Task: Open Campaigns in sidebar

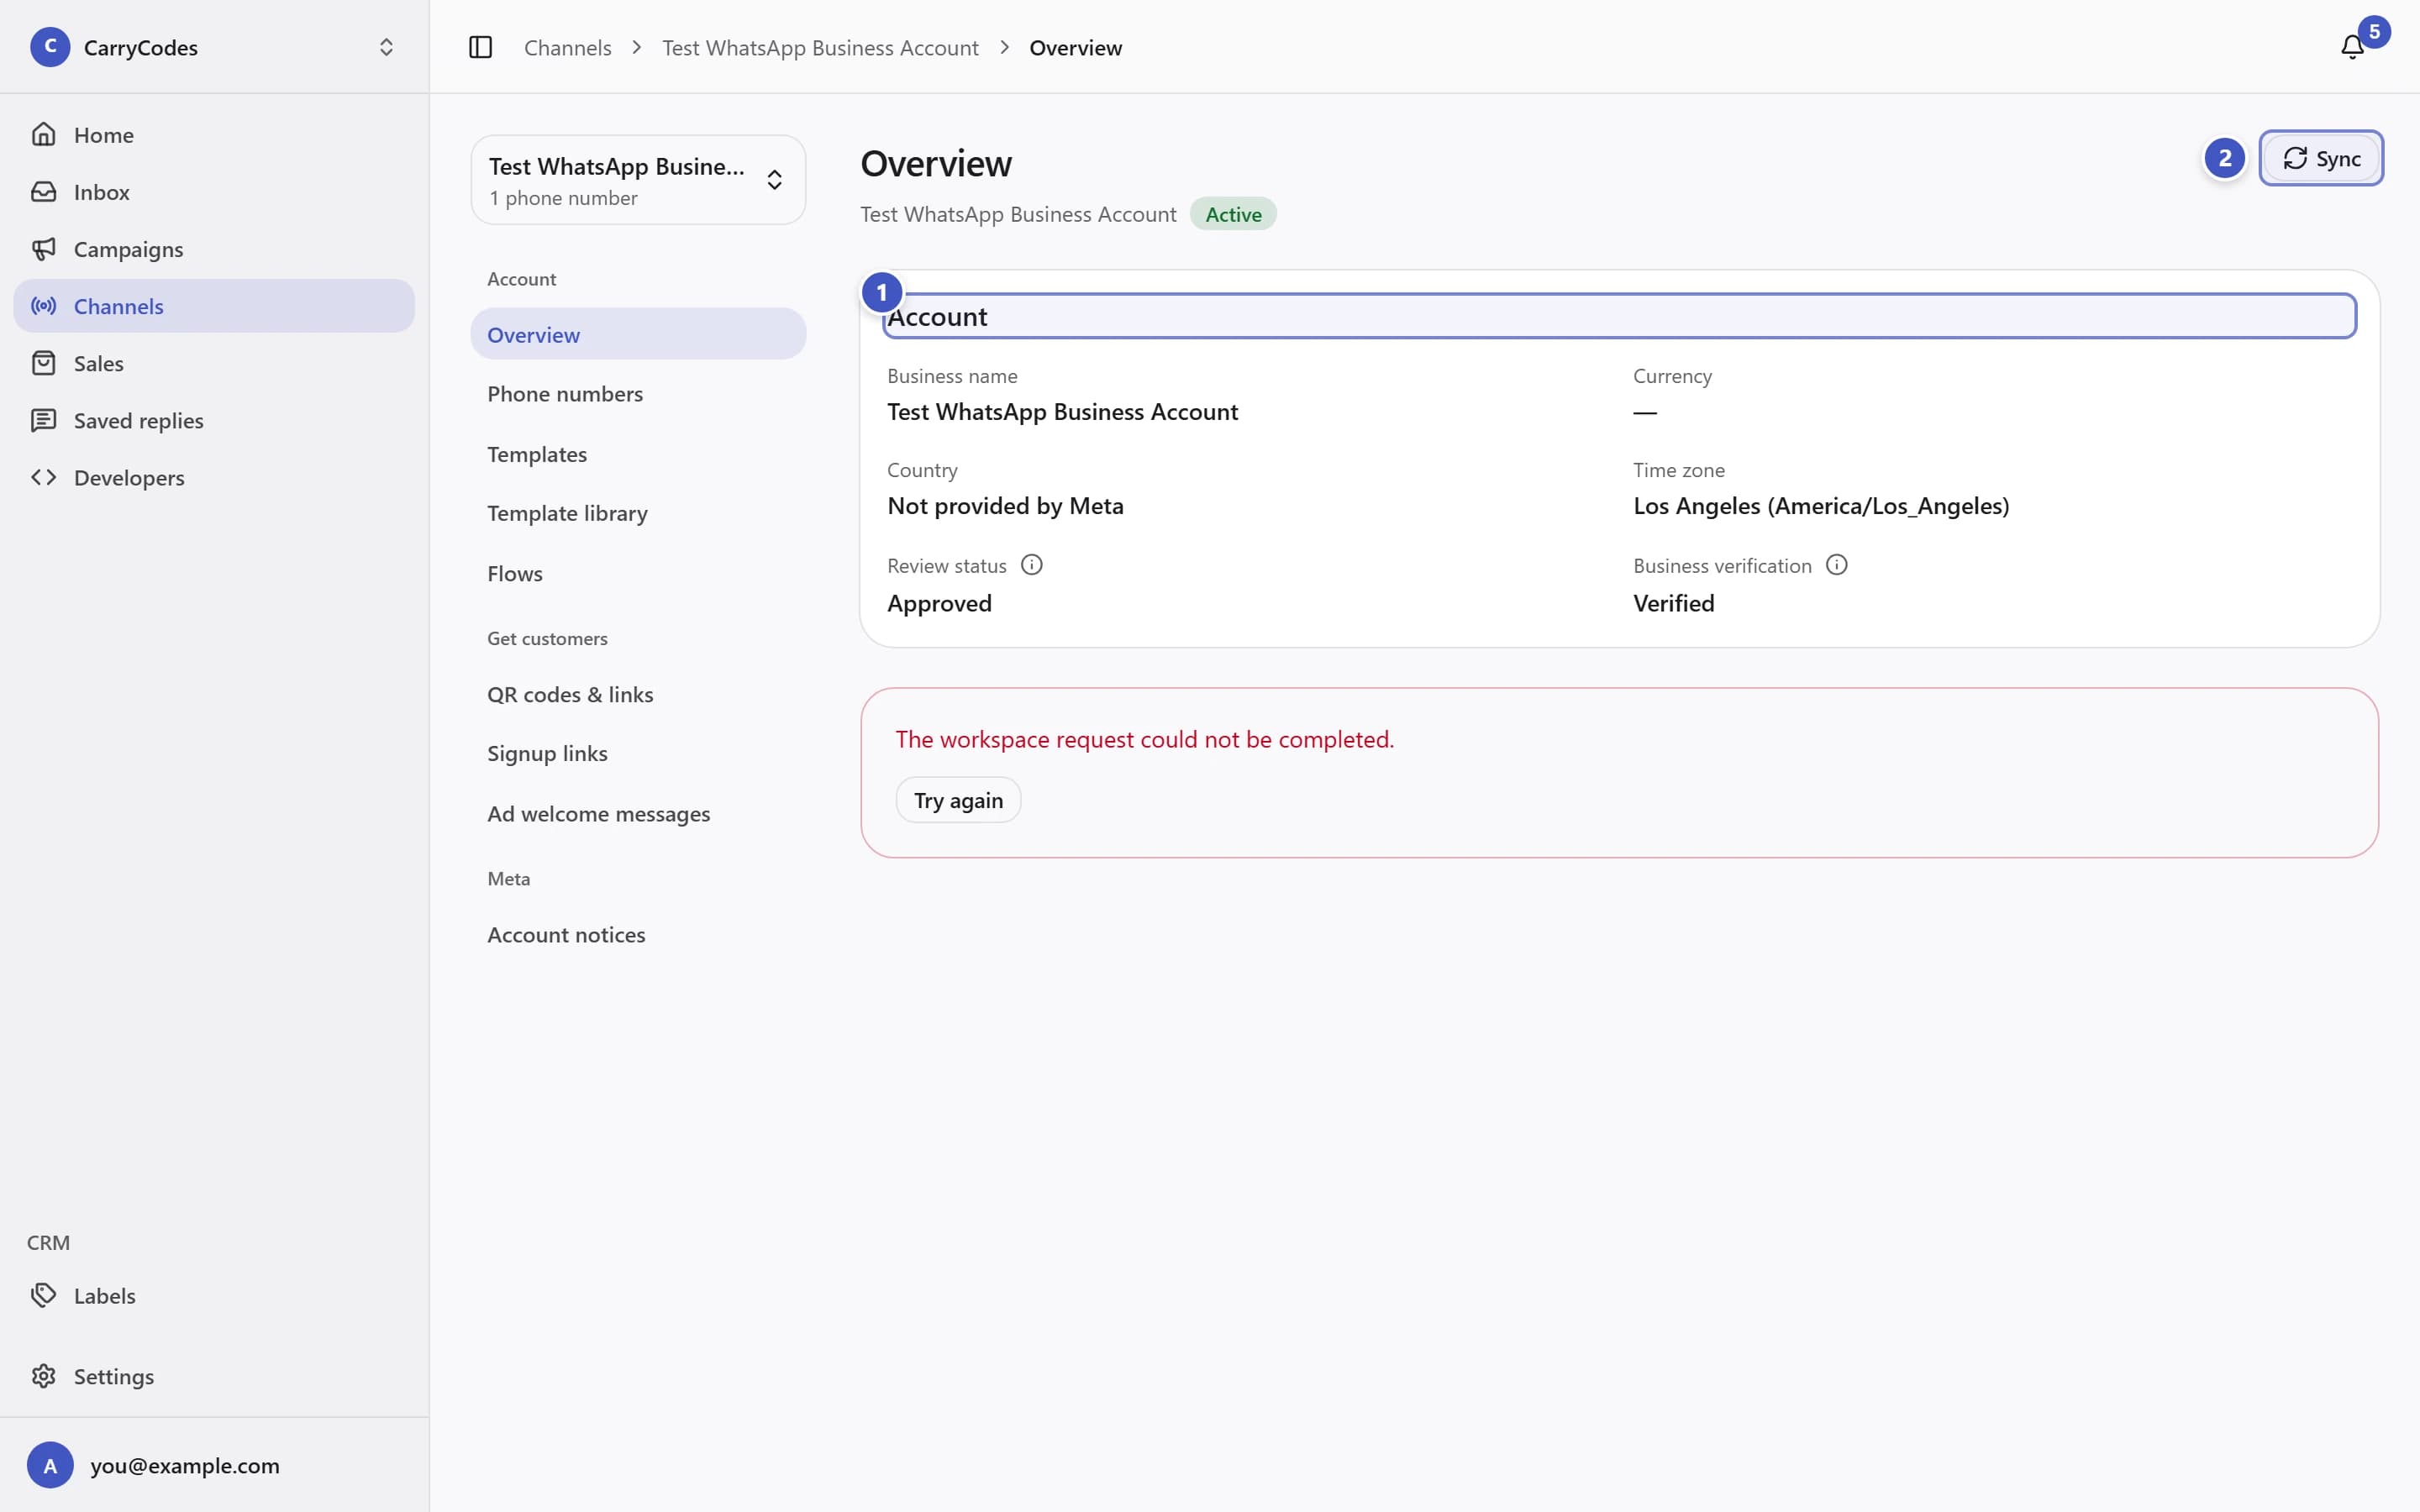Action: (214, 248)
